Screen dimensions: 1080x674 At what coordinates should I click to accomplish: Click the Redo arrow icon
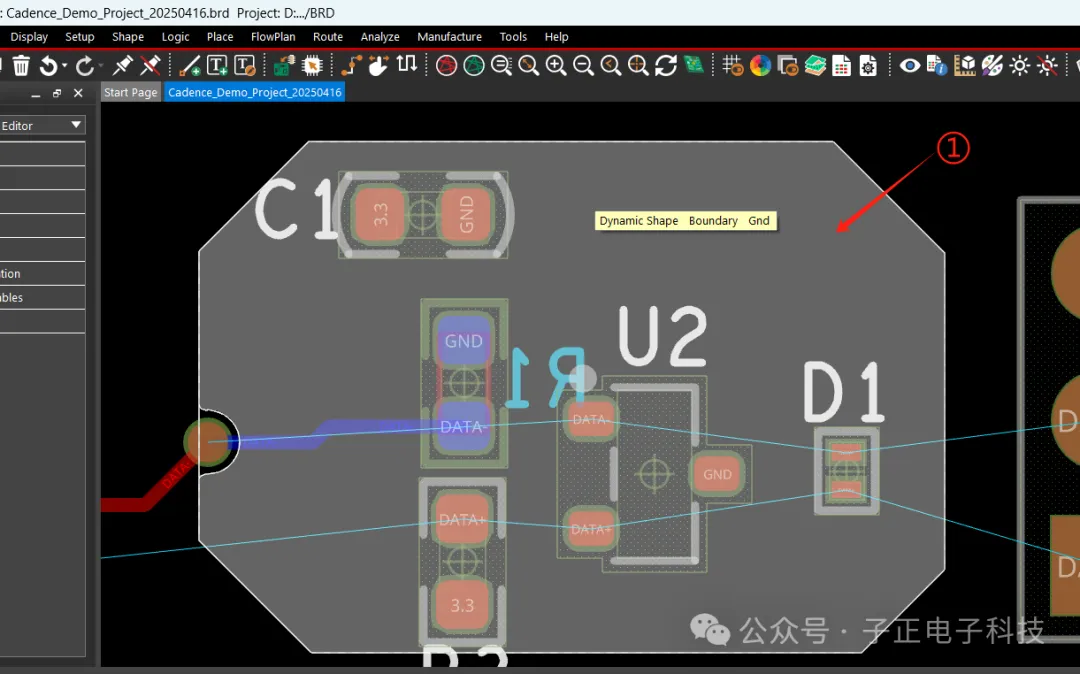85,65
